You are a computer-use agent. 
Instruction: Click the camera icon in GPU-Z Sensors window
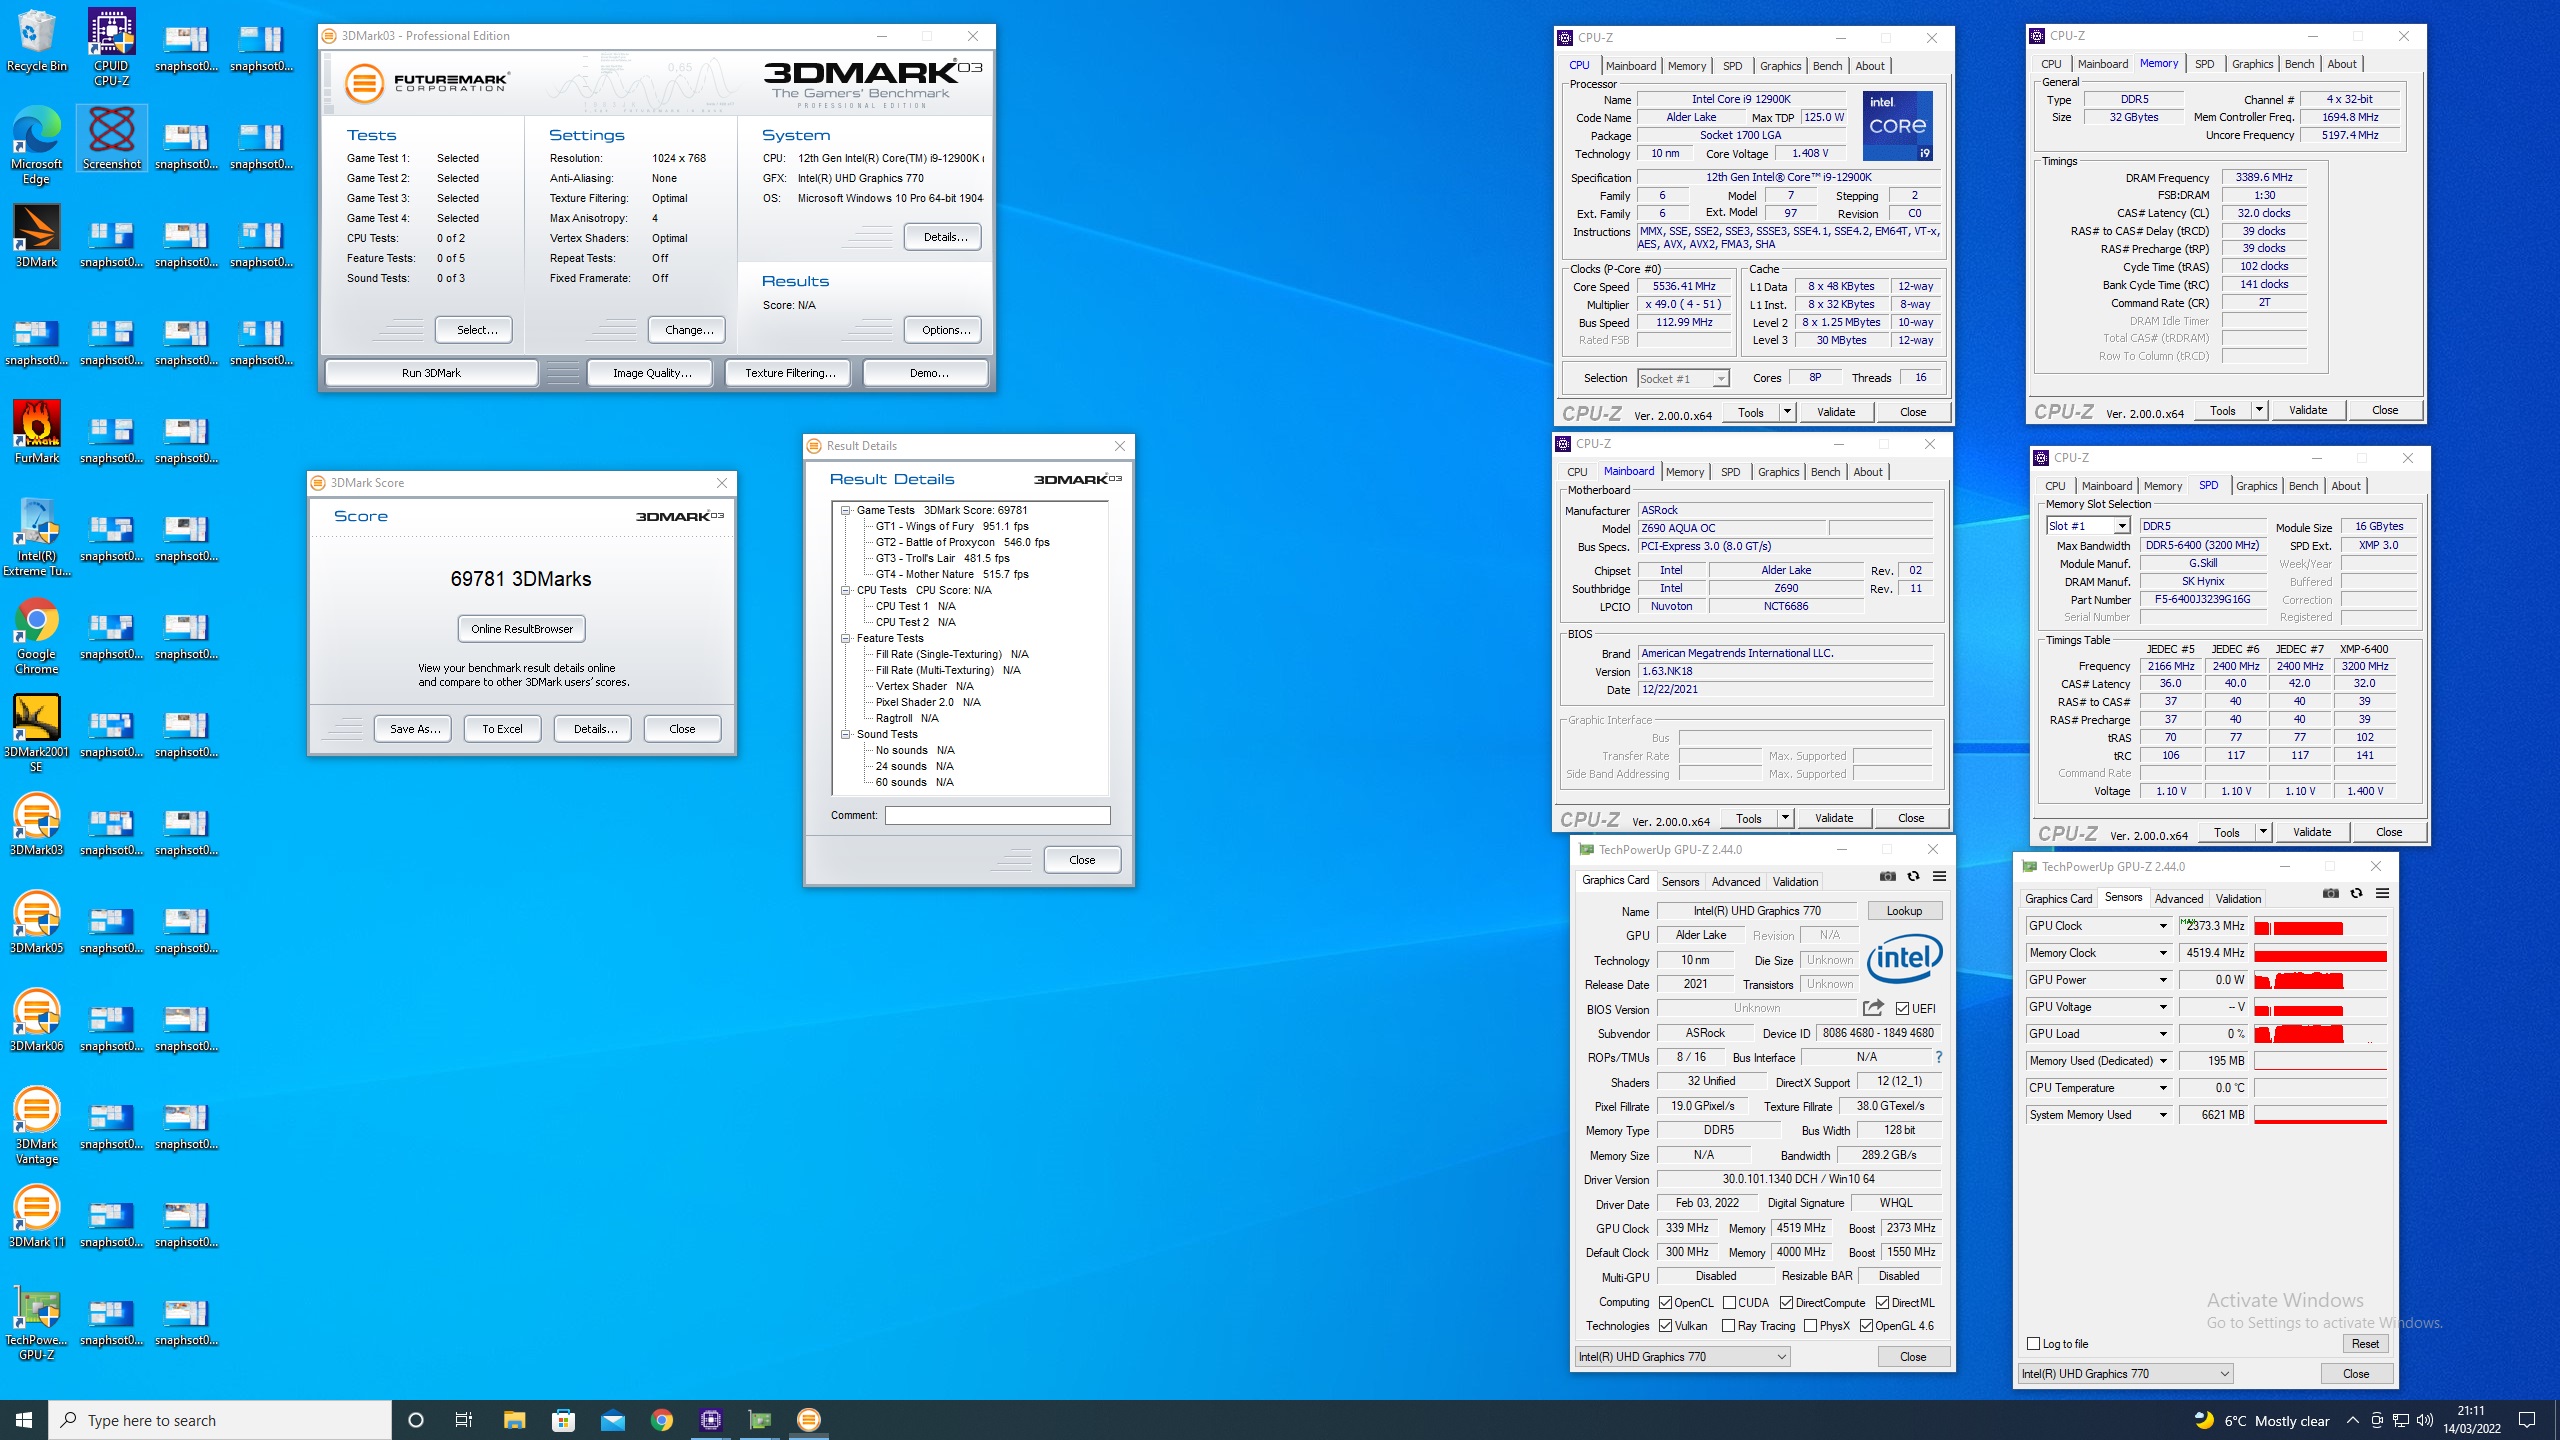coord(2330,894)
